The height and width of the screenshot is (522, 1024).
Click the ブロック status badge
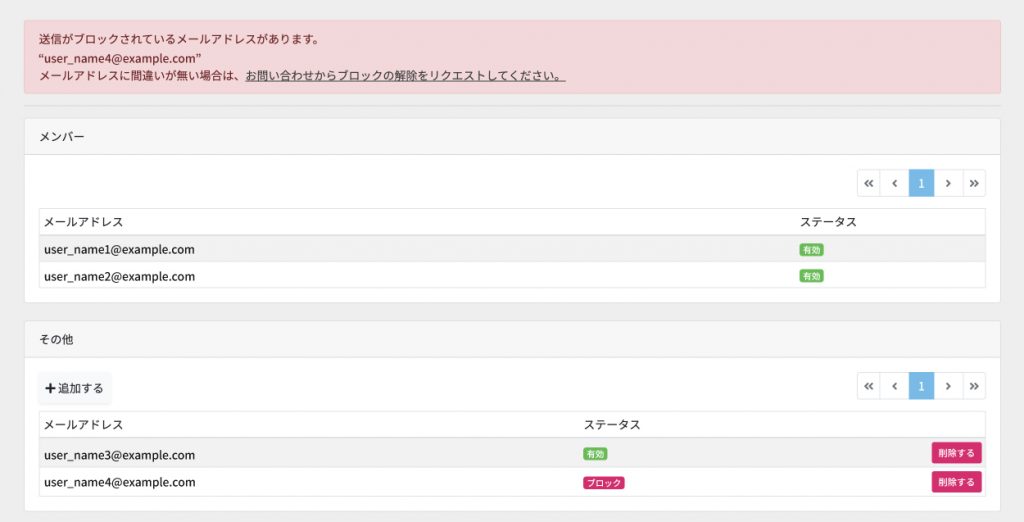click(x=603, y=483)
